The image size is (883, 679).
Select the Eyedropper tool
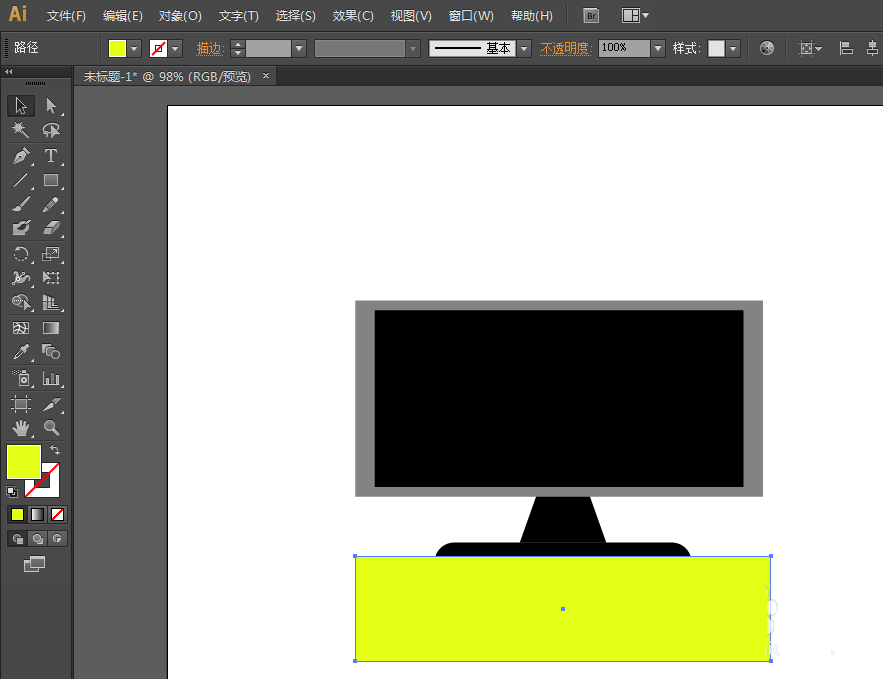pos(21,352)
